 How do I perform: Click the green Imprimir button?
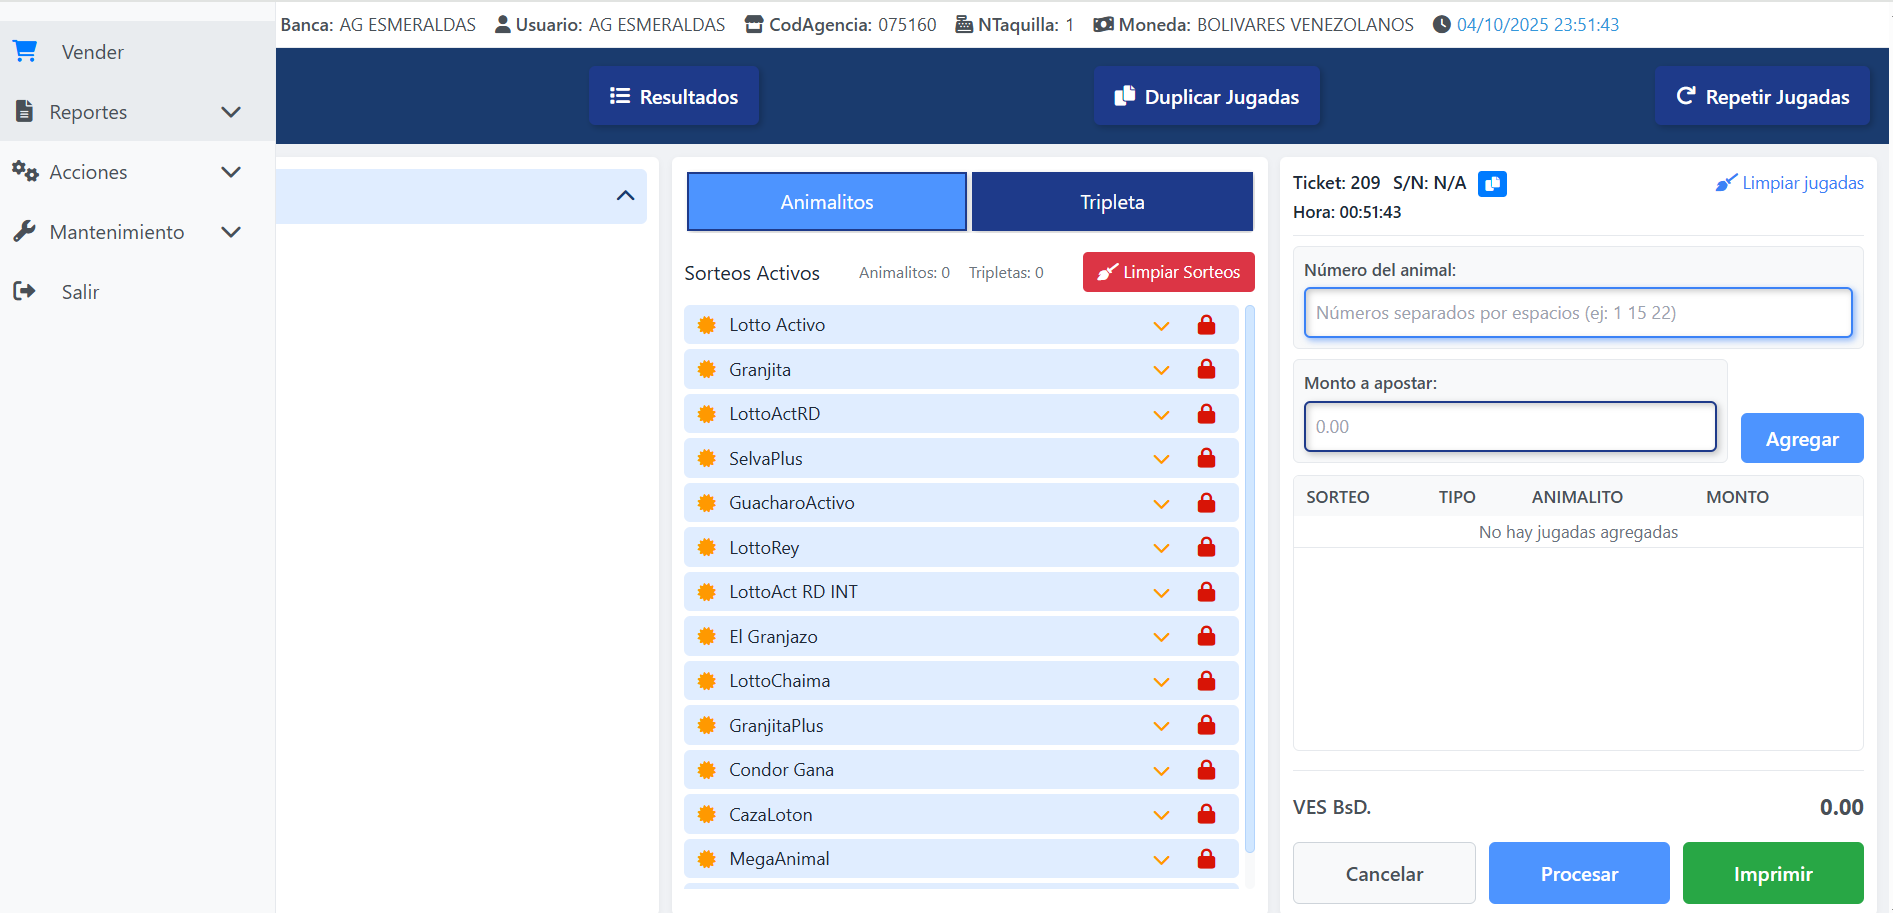tap(1772, 873)
